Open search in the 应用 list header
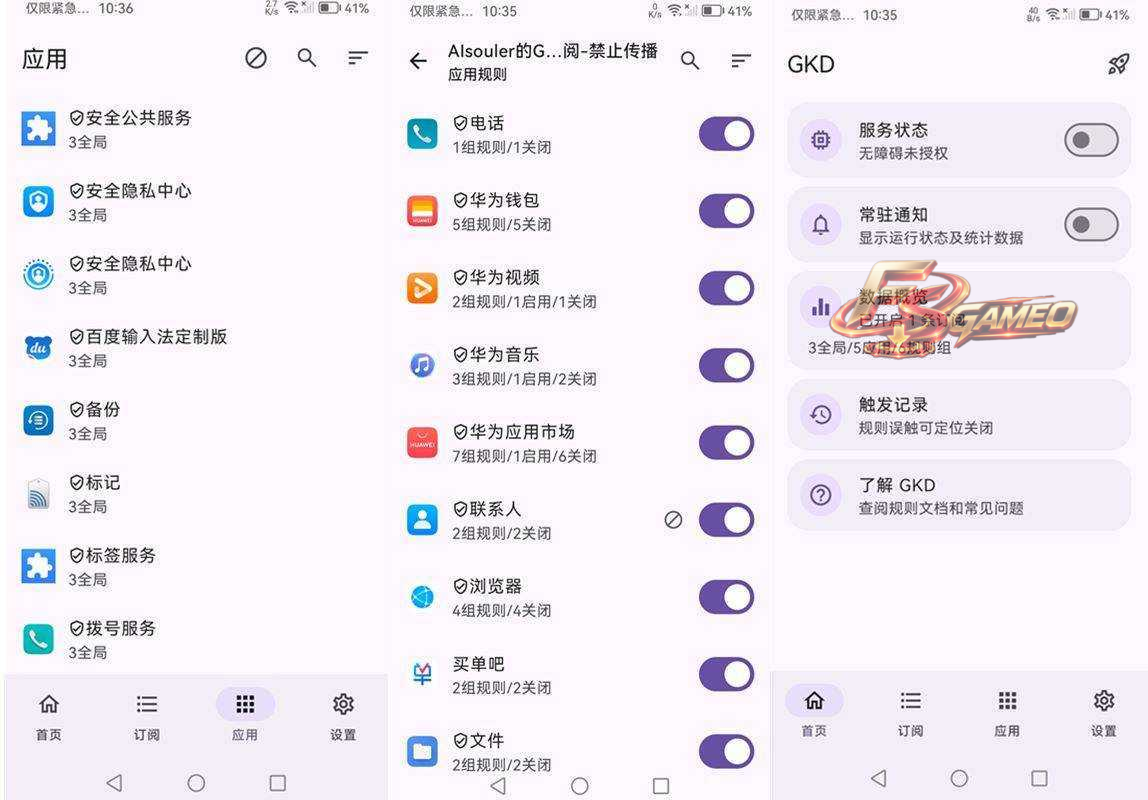1148x800 pixels. (x=307, y=58)
